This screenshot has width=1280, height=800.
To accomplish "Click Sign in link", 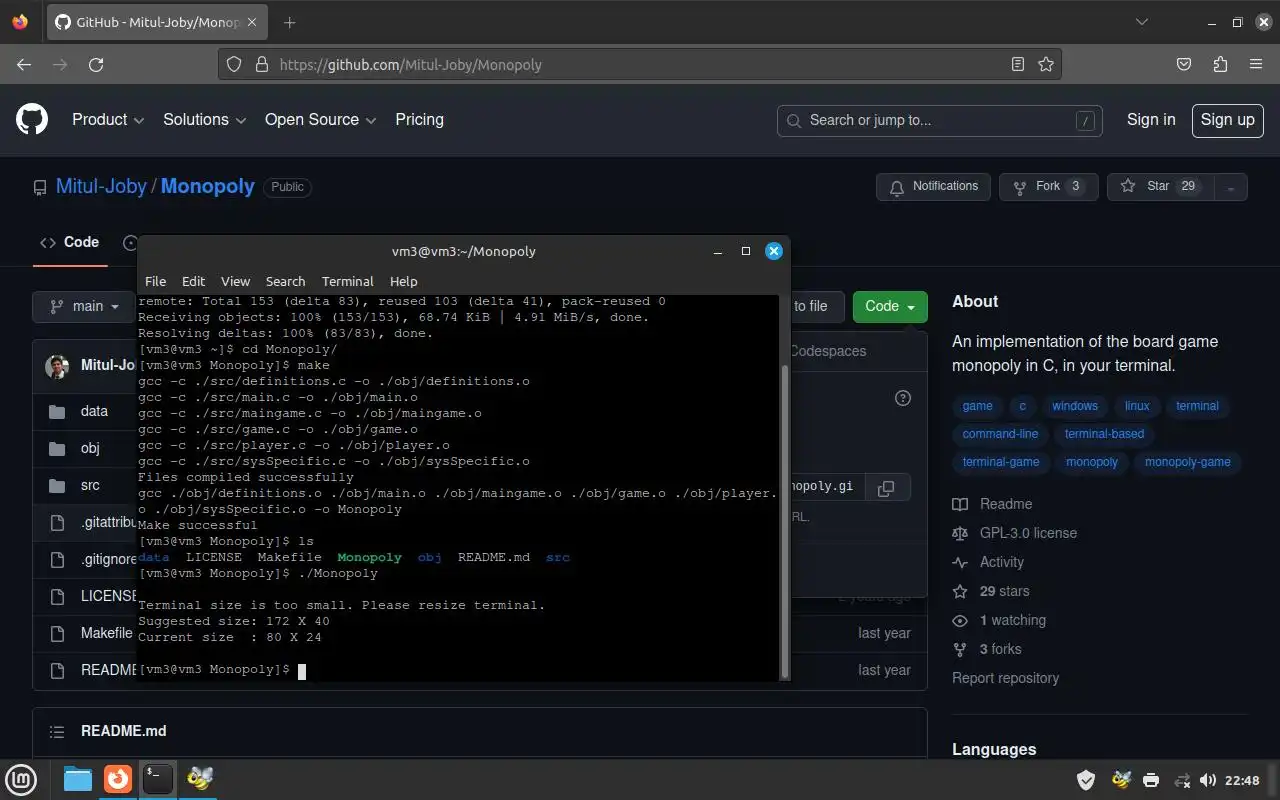I will coord(1151,119).
